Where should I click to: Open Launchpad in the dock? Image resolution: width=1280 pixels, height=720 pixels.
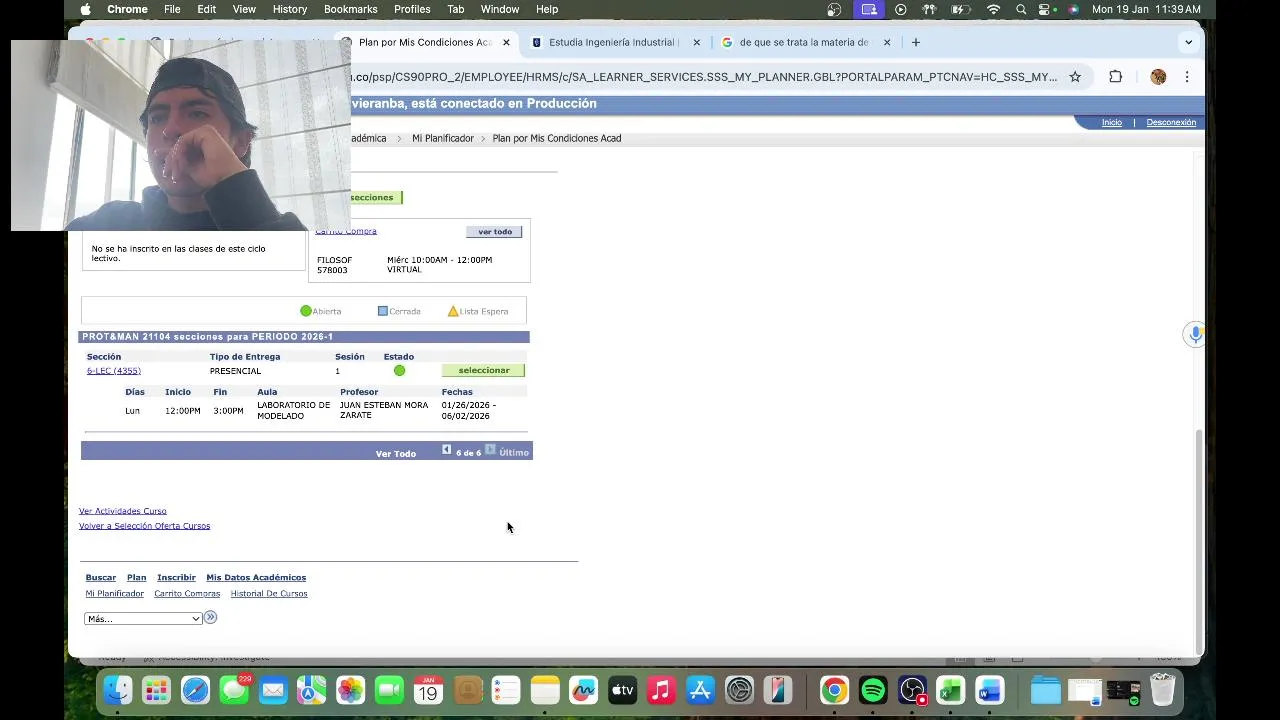point(156,690)
